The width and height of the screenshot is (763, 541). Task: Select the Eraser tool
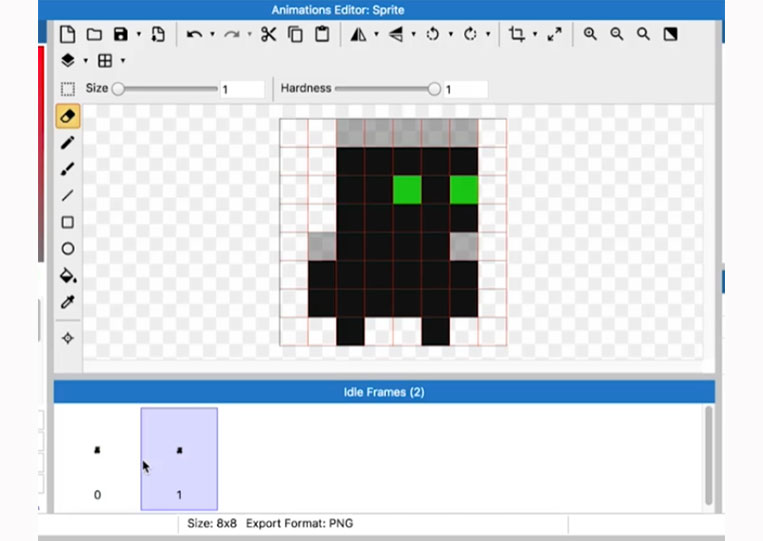(68, 116)
